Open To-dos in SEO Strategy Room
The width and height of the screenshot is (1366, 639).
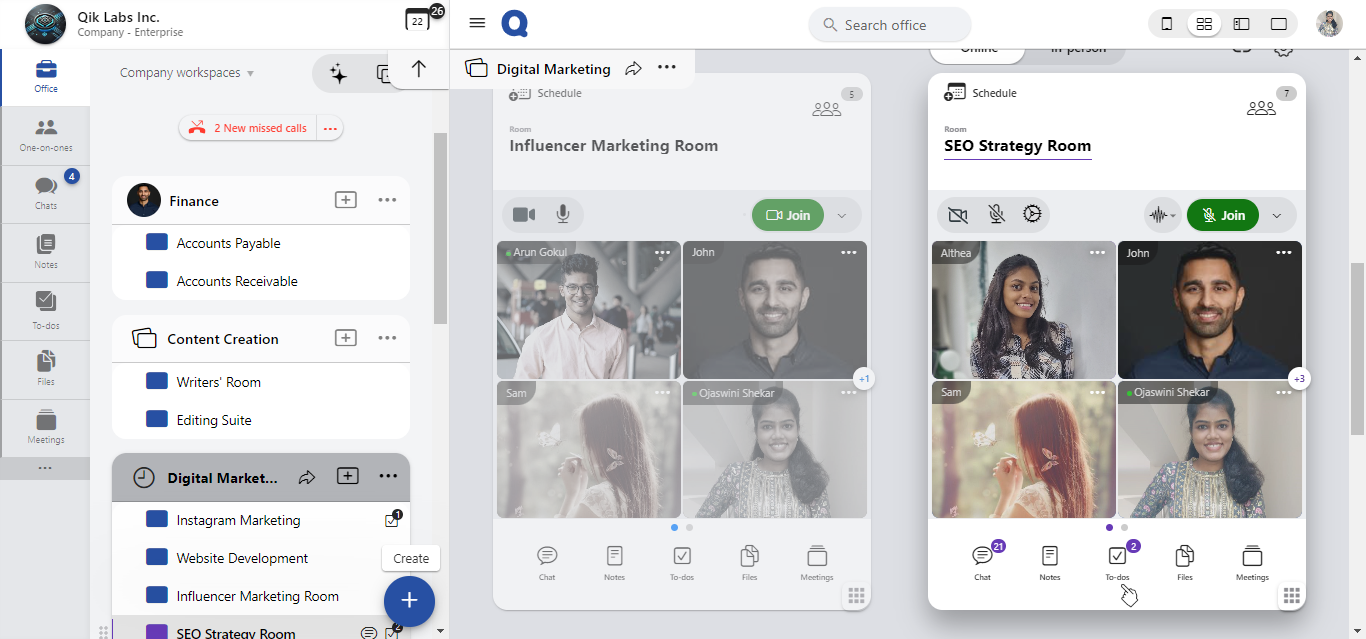pyautogui.click(x=1117, y=562)
